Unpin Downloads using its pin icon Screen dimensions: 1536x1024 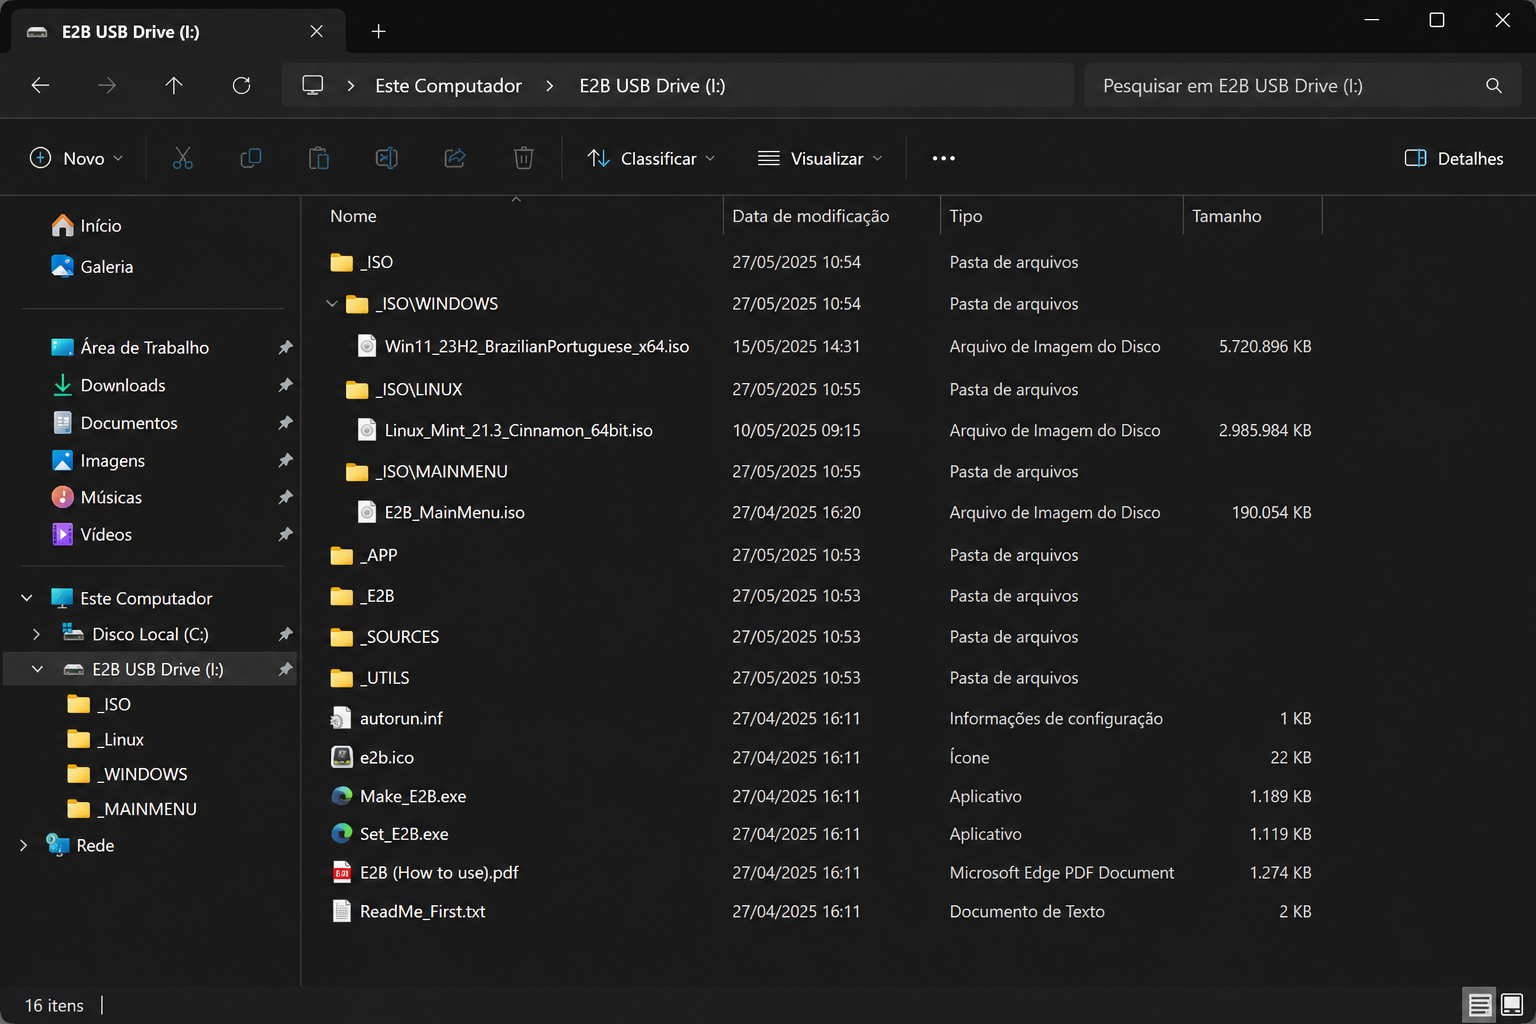pyautogui.click(x=285, y=385)
